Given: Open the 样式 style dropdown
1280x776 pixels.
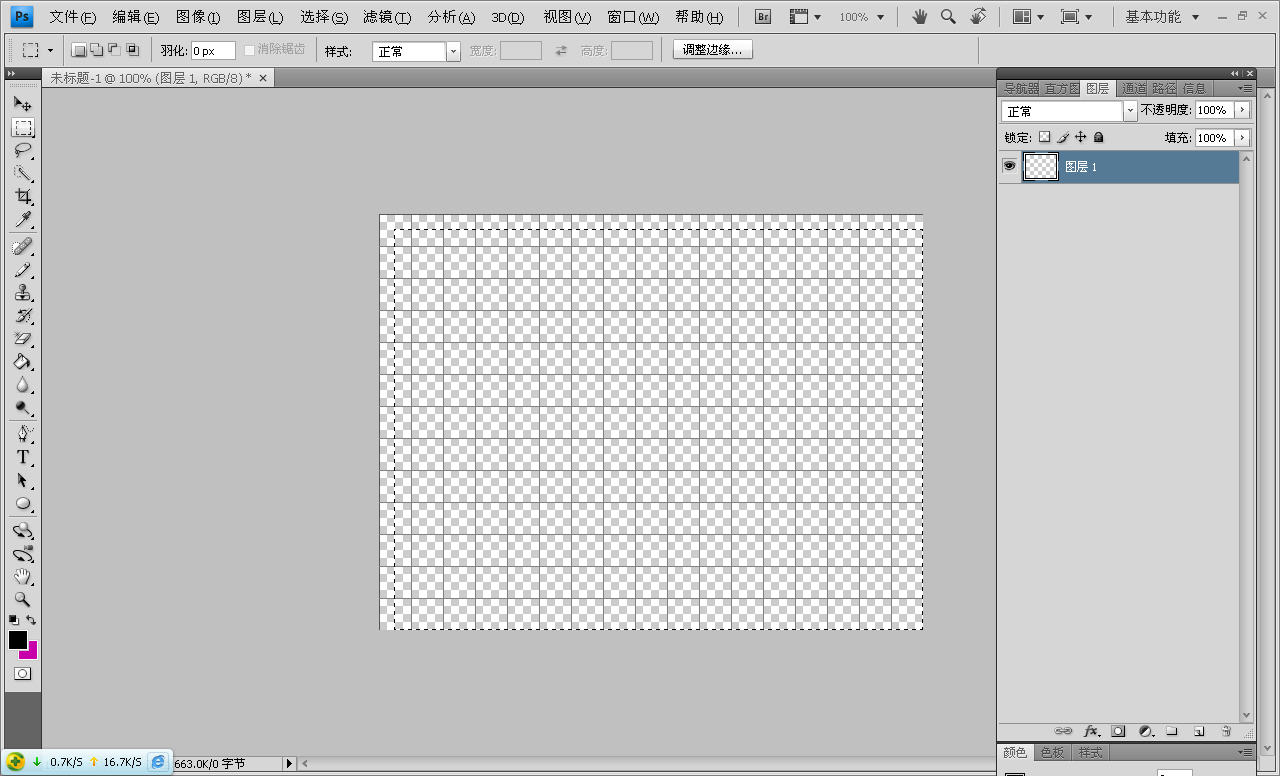Looking at the screenshot, I should (x=453, y=51).
